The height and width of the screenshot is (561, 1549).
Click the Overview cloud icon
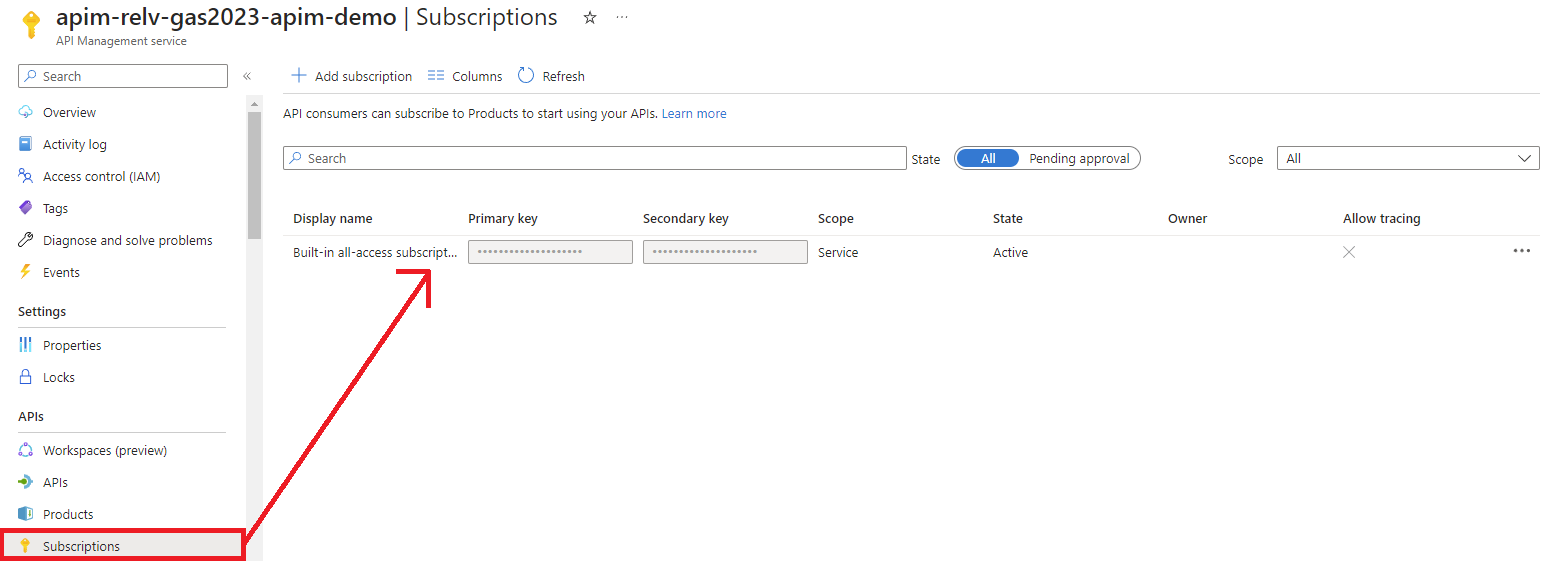coord(26,112)
